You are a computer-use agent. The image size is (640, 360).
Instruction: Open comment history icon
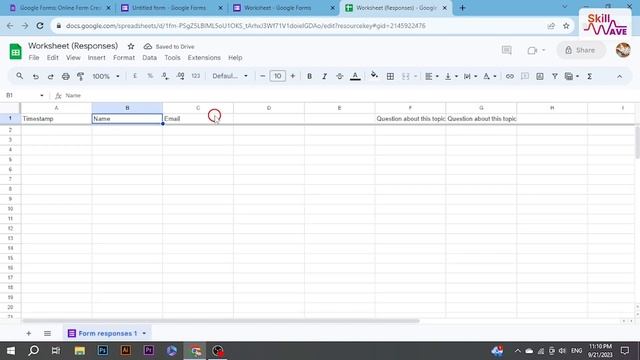point(507,50)
